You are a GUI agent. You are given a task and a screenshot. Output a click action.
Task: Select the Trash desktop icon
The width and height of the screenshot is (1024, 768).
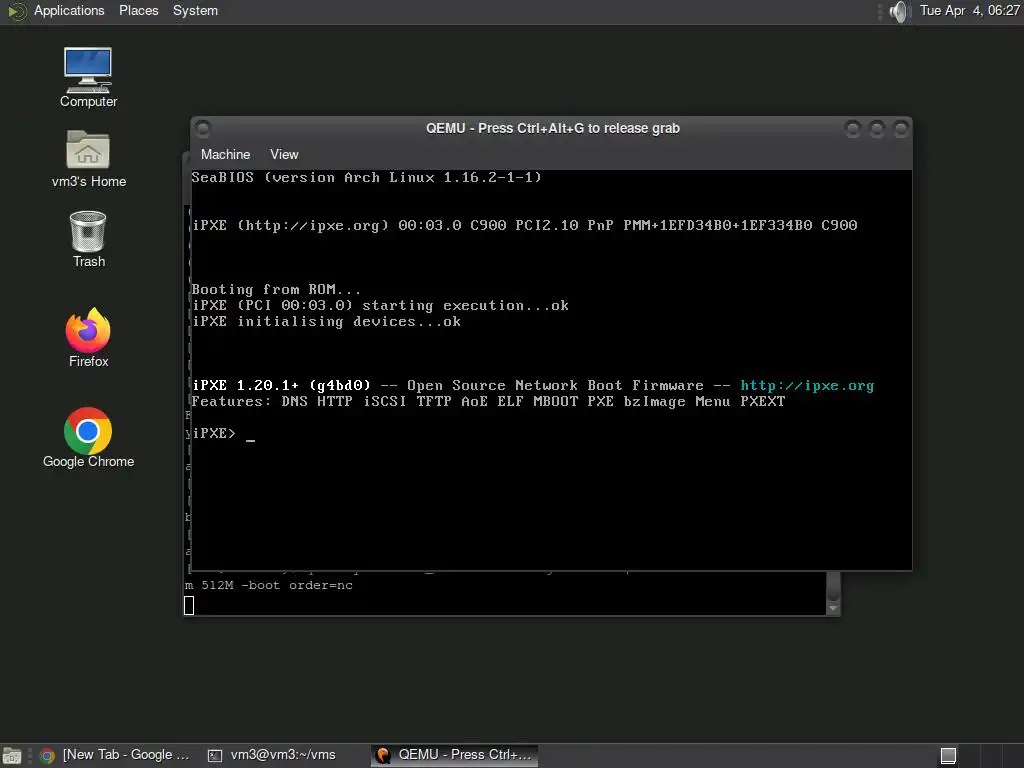(88, 239)
